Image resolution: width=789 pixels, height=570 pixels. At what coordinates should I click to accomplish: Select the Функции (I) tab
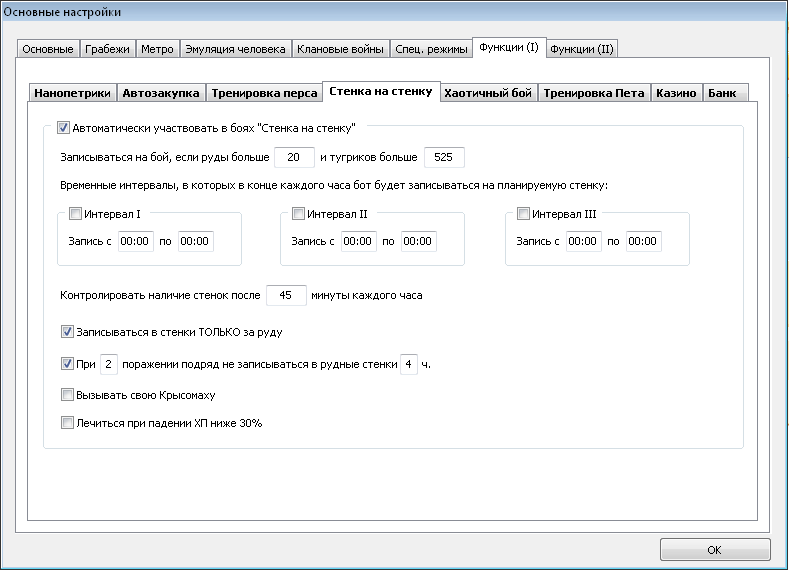[x=509, y=47]
